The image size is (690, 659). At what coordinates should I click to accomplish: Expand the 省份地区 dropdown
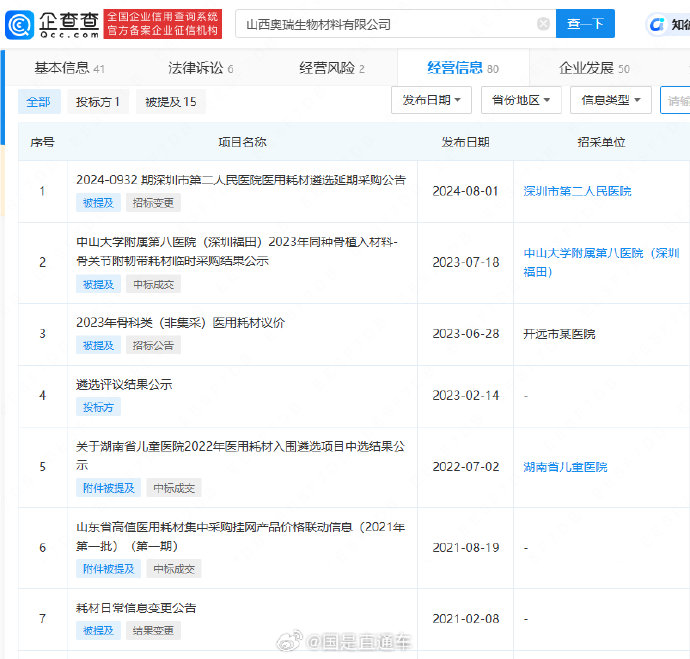[521, 100]
